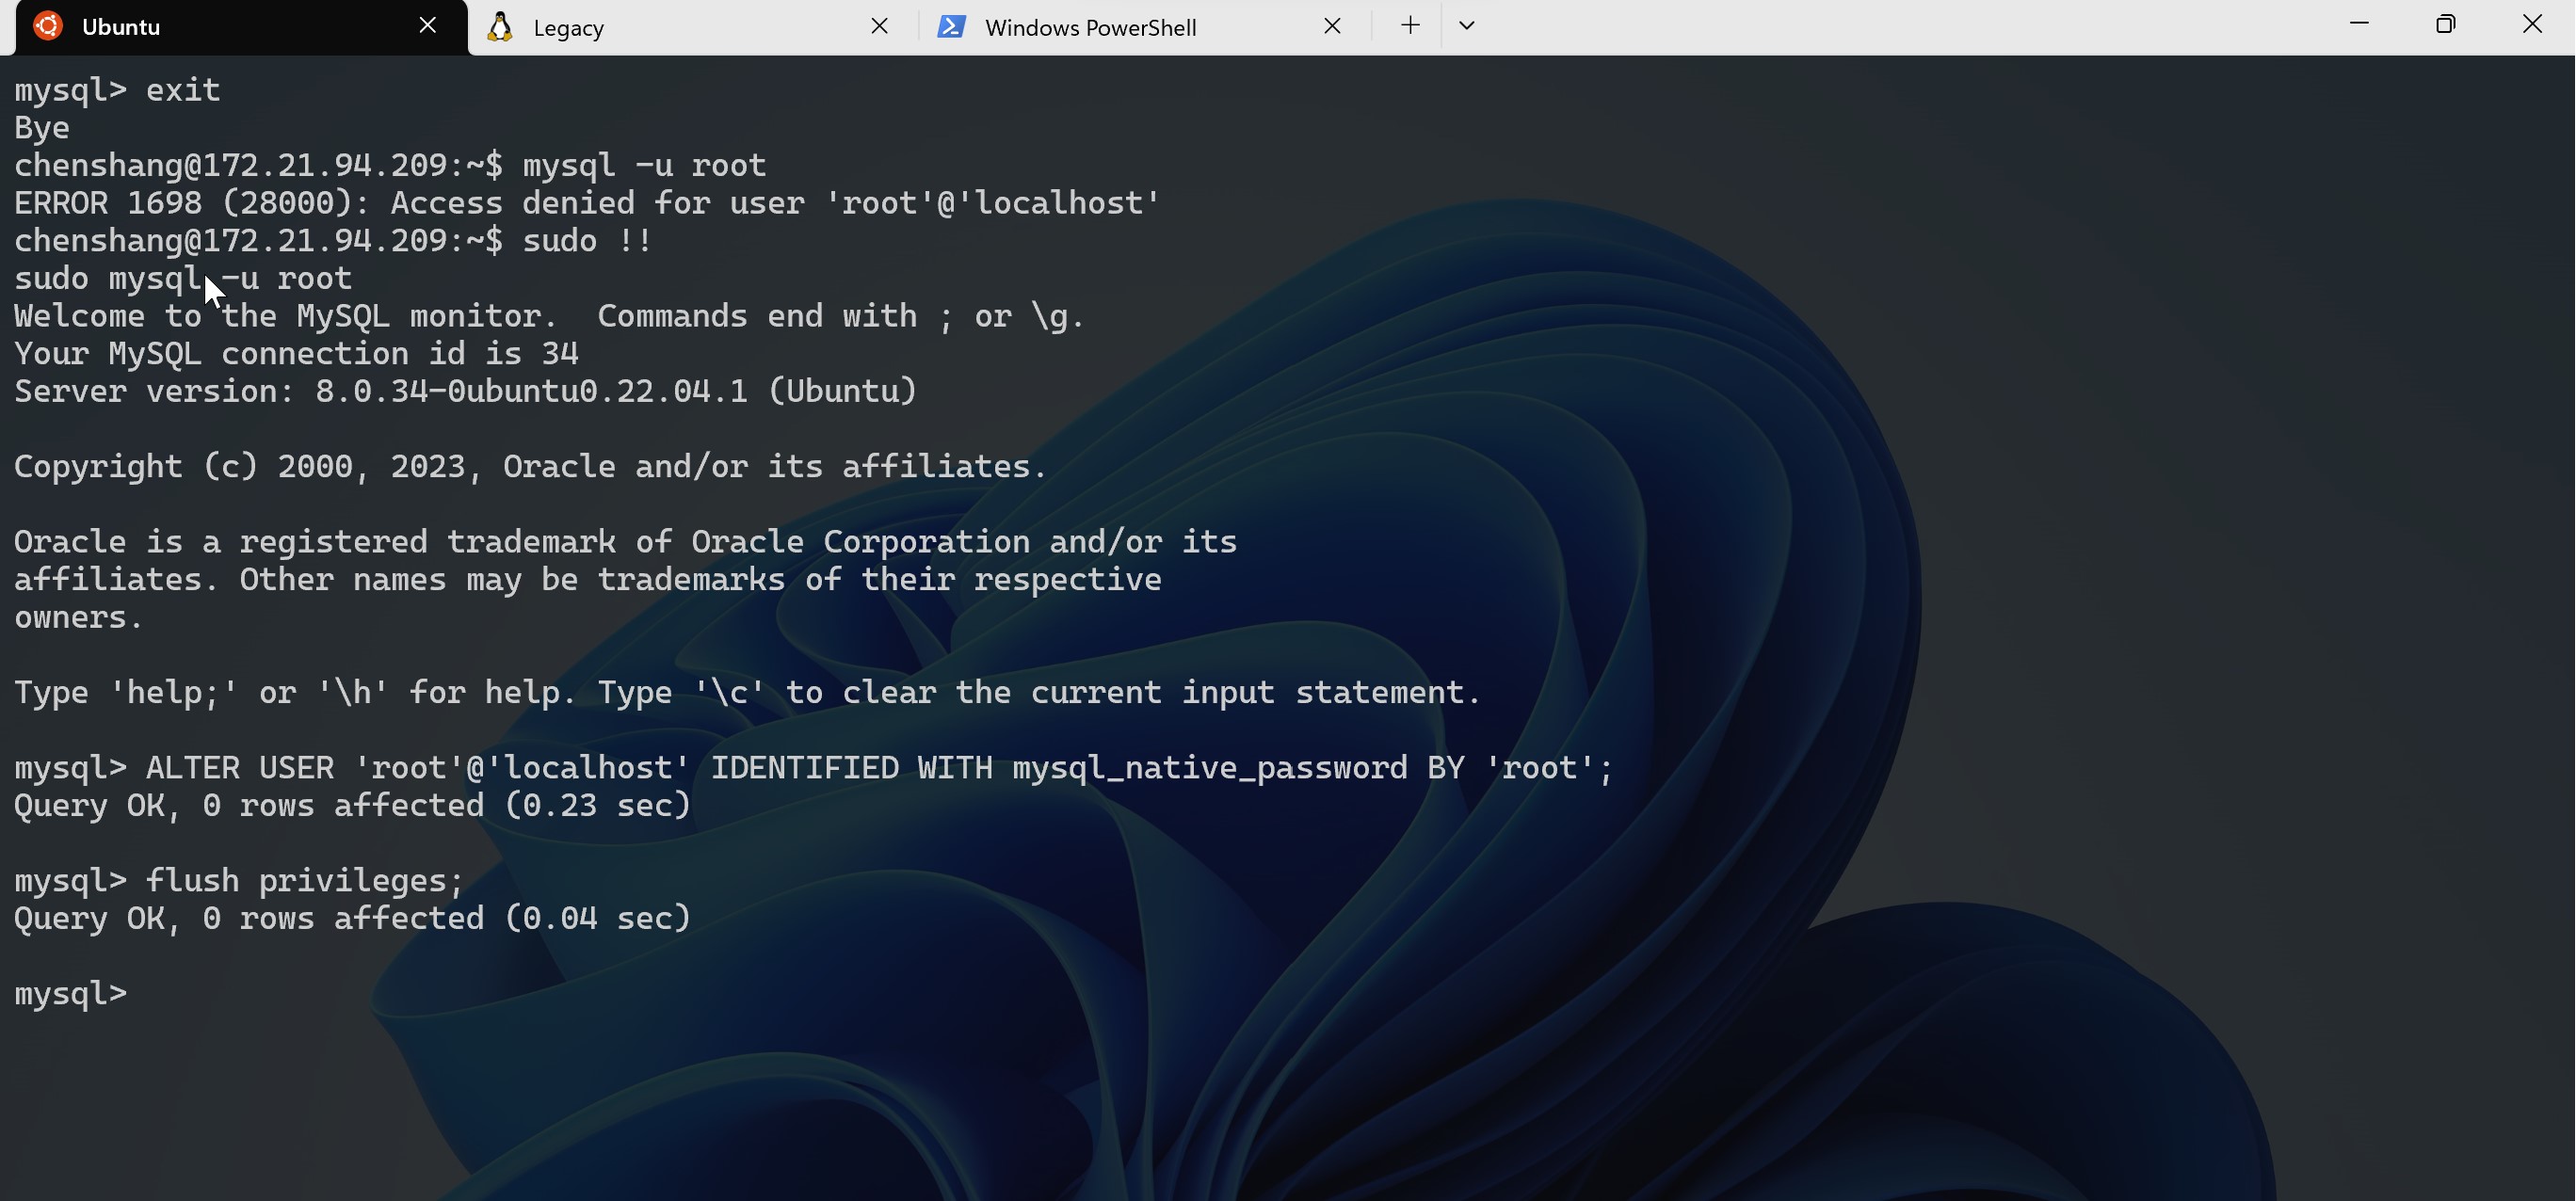Click the 'ERROR 1698 (28000)' line
Screen dimensions: 2576x1201
click(587, 203)
